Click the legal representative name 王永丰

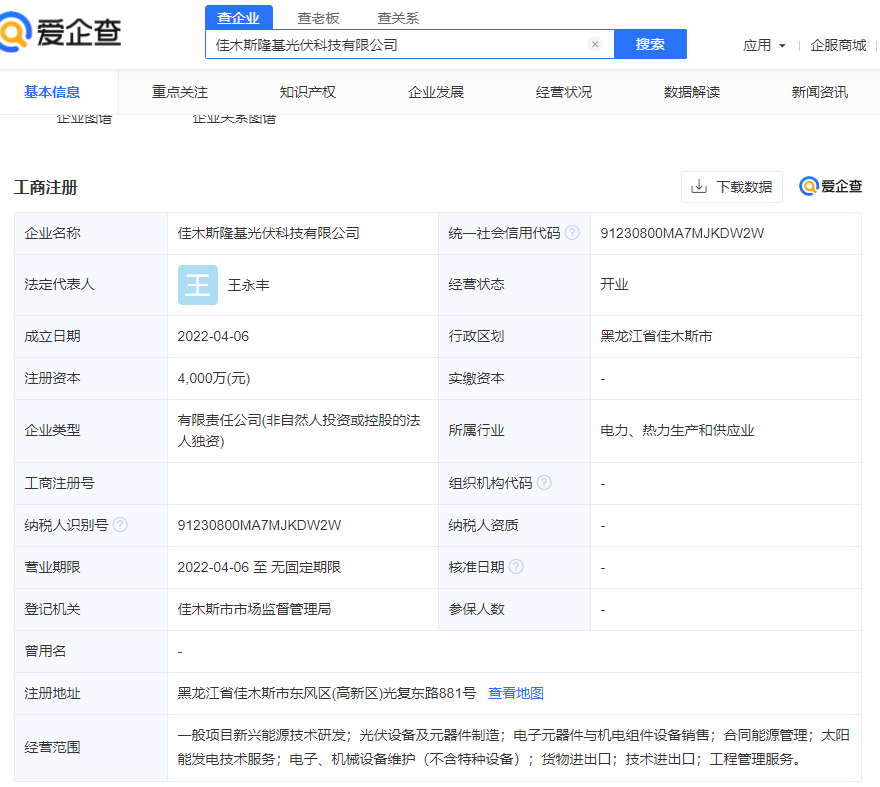pos(249,285)
